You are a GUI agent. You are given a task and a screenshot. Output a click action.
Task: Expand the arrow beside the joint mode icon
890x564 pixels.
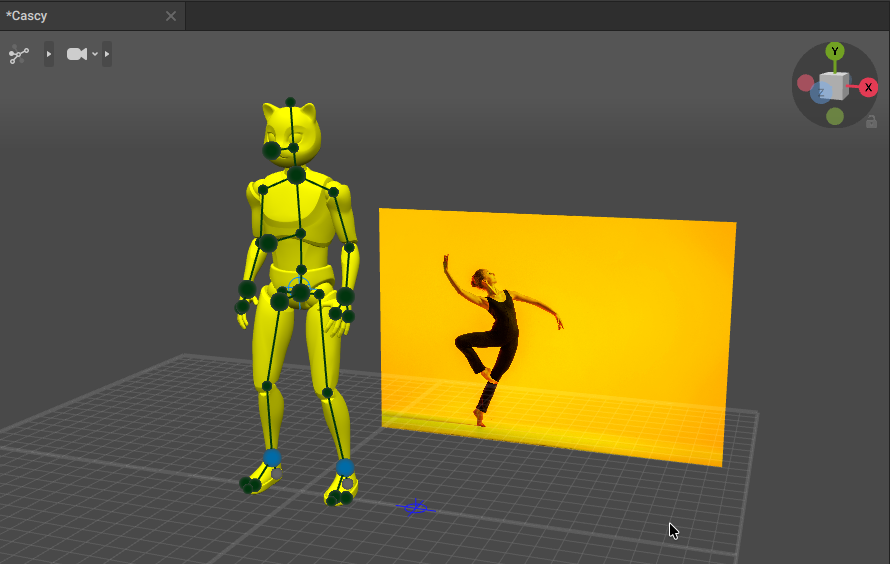click(x=49, y=54)
